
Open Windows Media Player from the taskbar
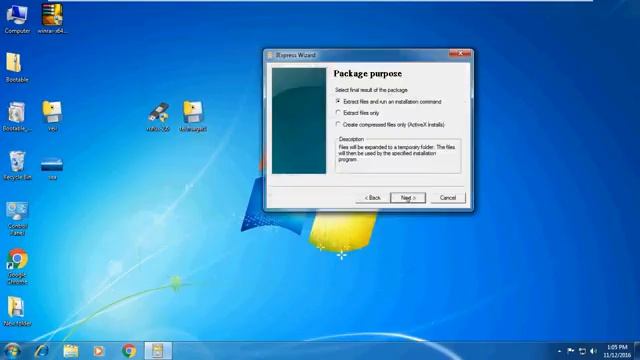click(x=98, y=351)
